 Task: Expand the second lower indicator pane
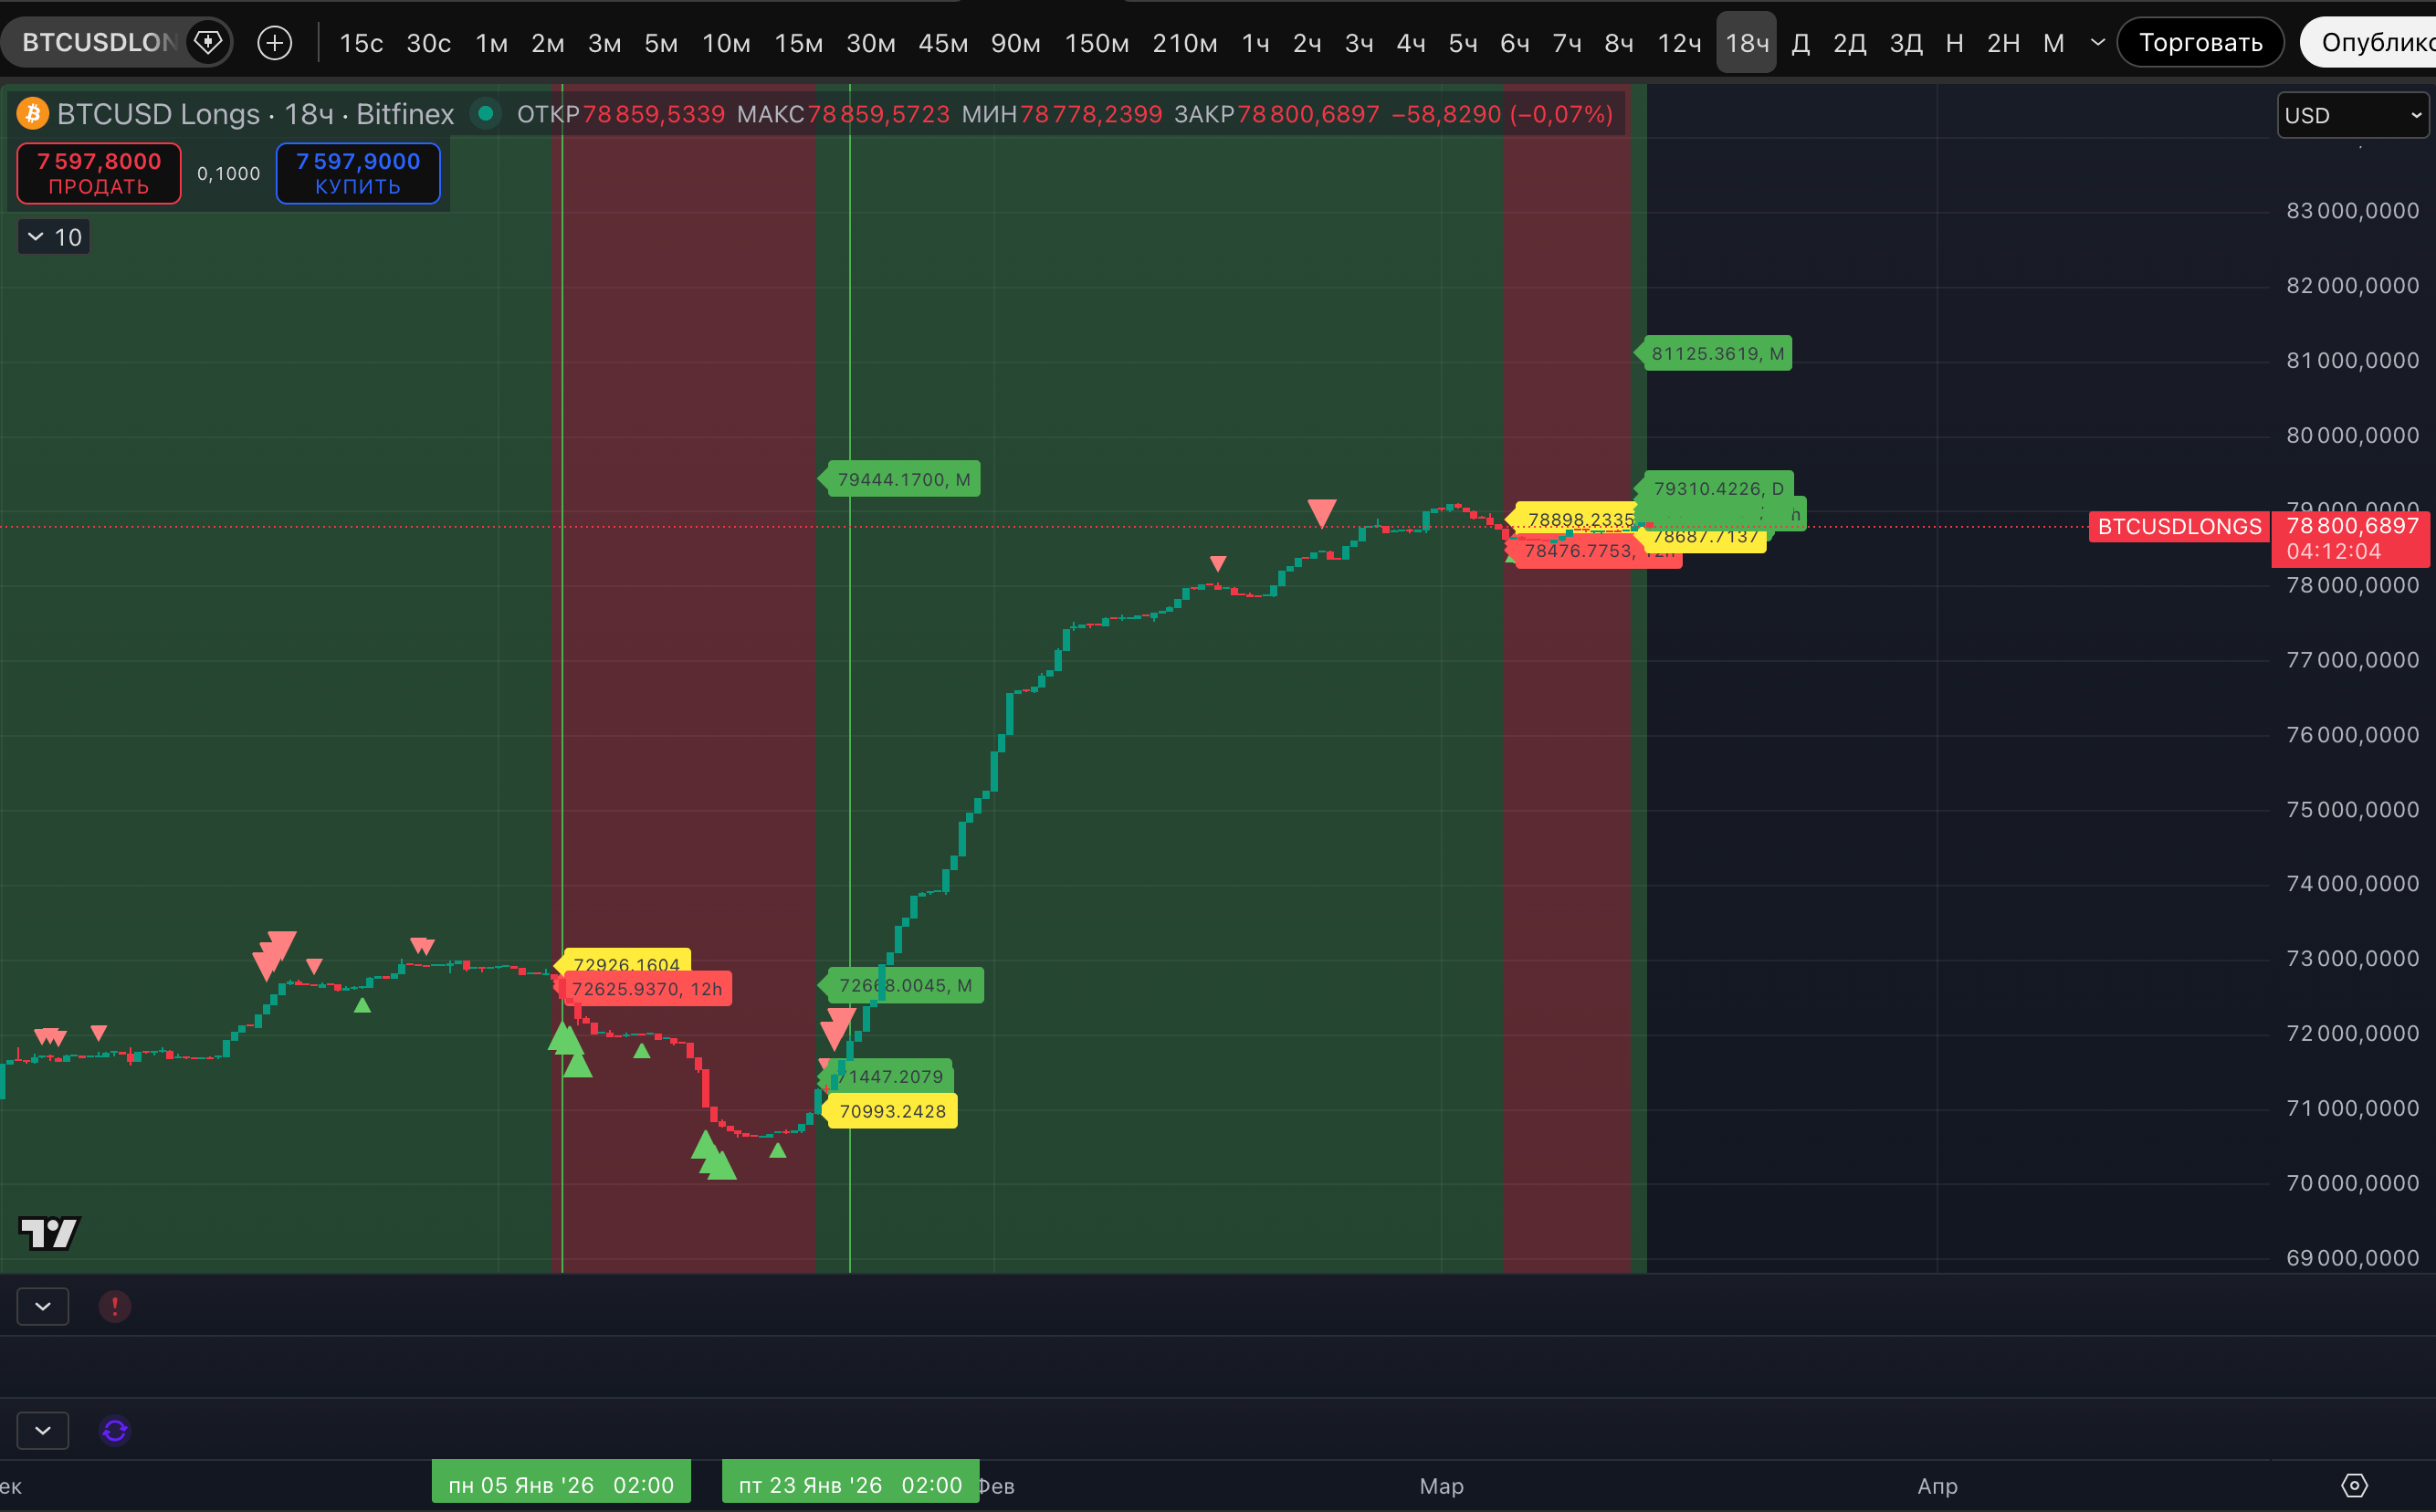pos(43,1431)
